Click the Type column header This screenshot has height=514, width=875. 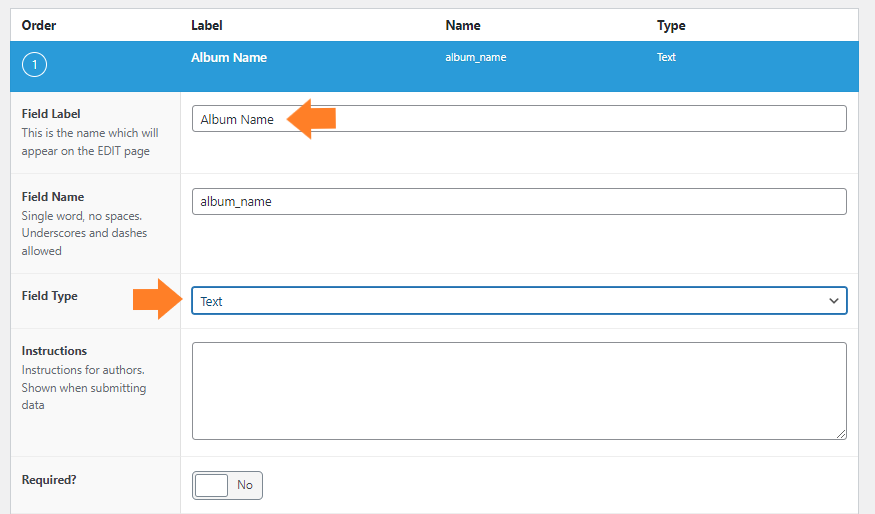click(671, 26)
